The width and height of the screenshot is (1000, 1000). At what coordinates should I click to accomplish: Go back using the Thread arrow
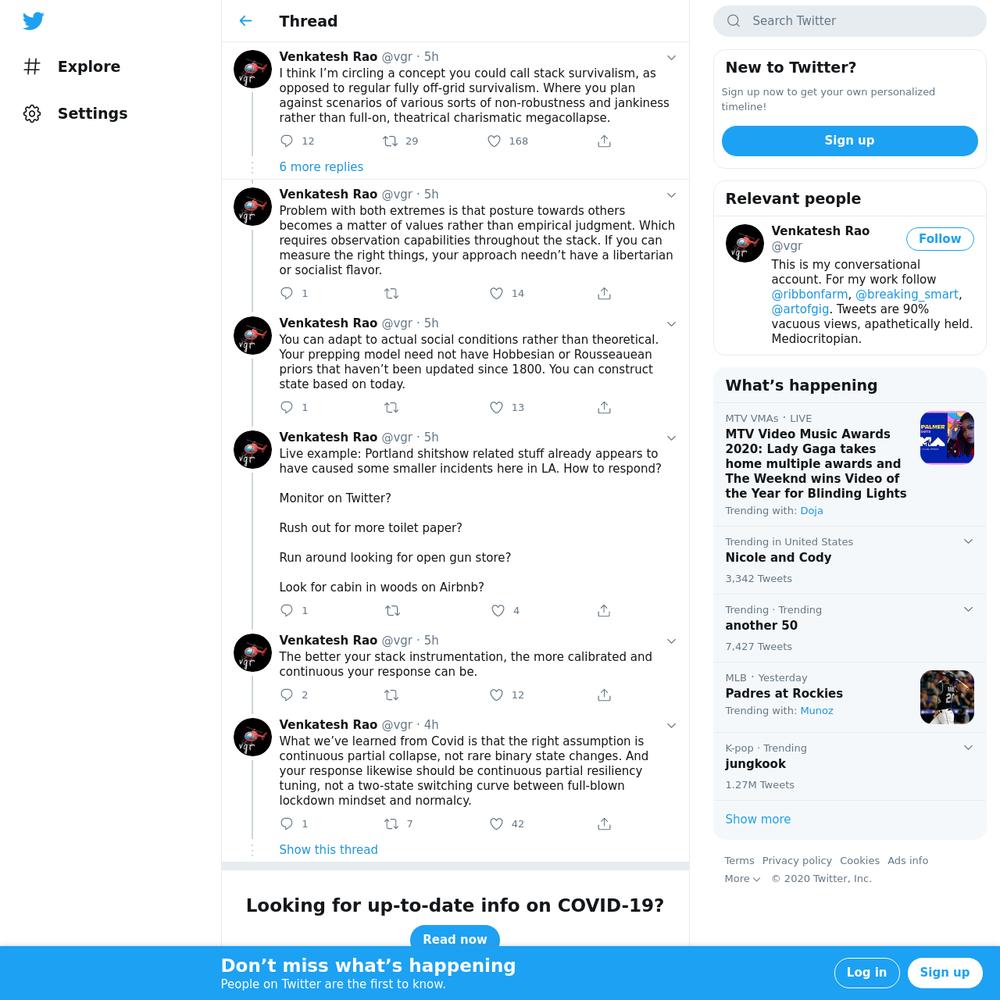[246, 21]
